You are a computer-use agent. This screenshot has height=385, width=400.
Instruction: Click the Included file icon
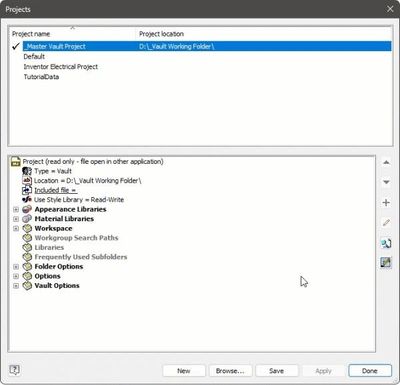(27, 190)
